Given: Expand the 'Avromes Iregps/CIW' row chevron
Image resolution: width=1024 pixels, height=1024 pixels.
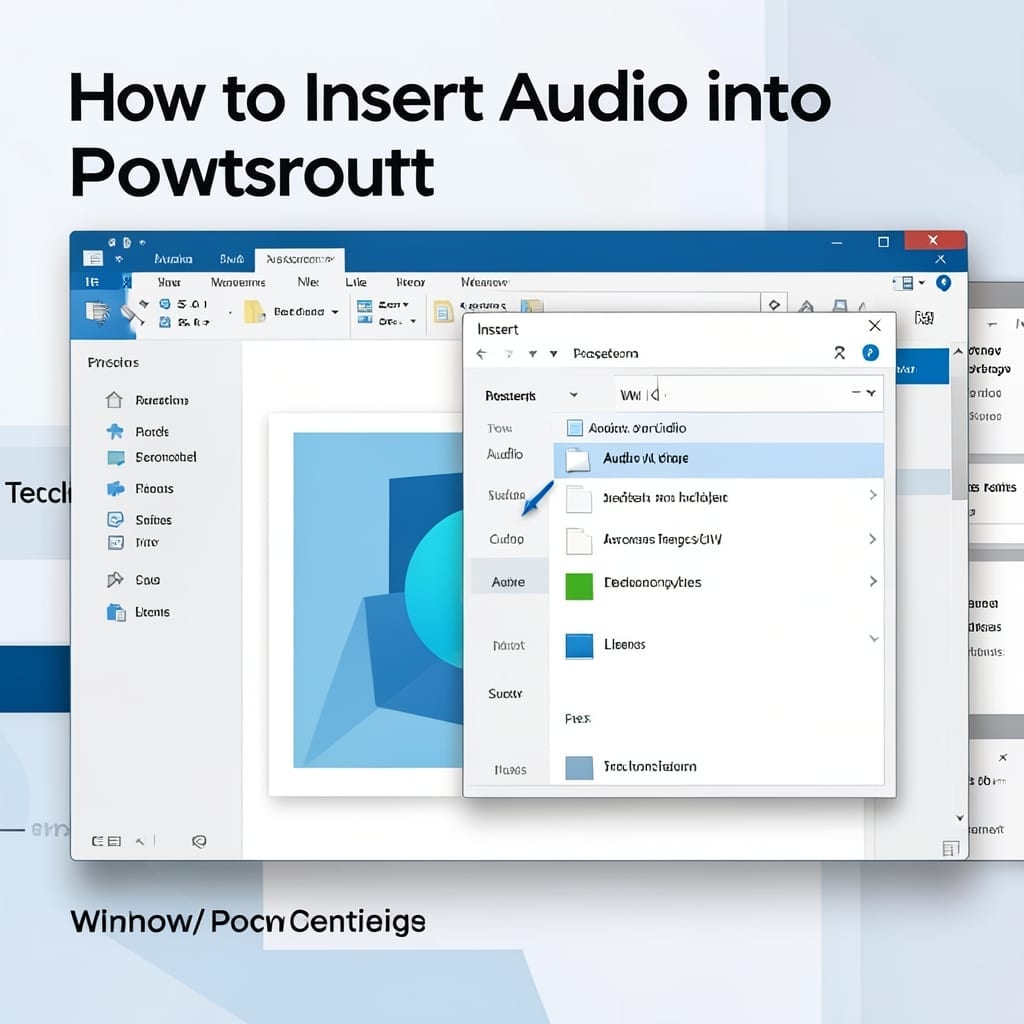Looking at the screenshot, I should pos(872,539).
